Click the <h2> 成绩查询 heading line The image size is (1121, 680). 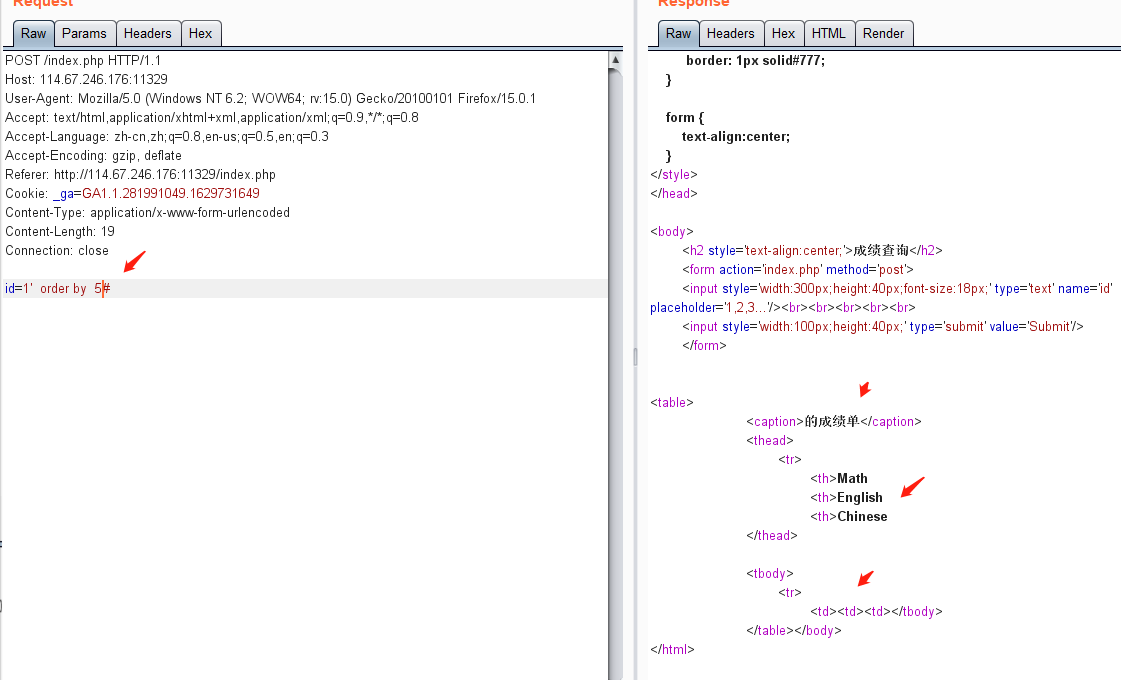[x=812, y=251]
